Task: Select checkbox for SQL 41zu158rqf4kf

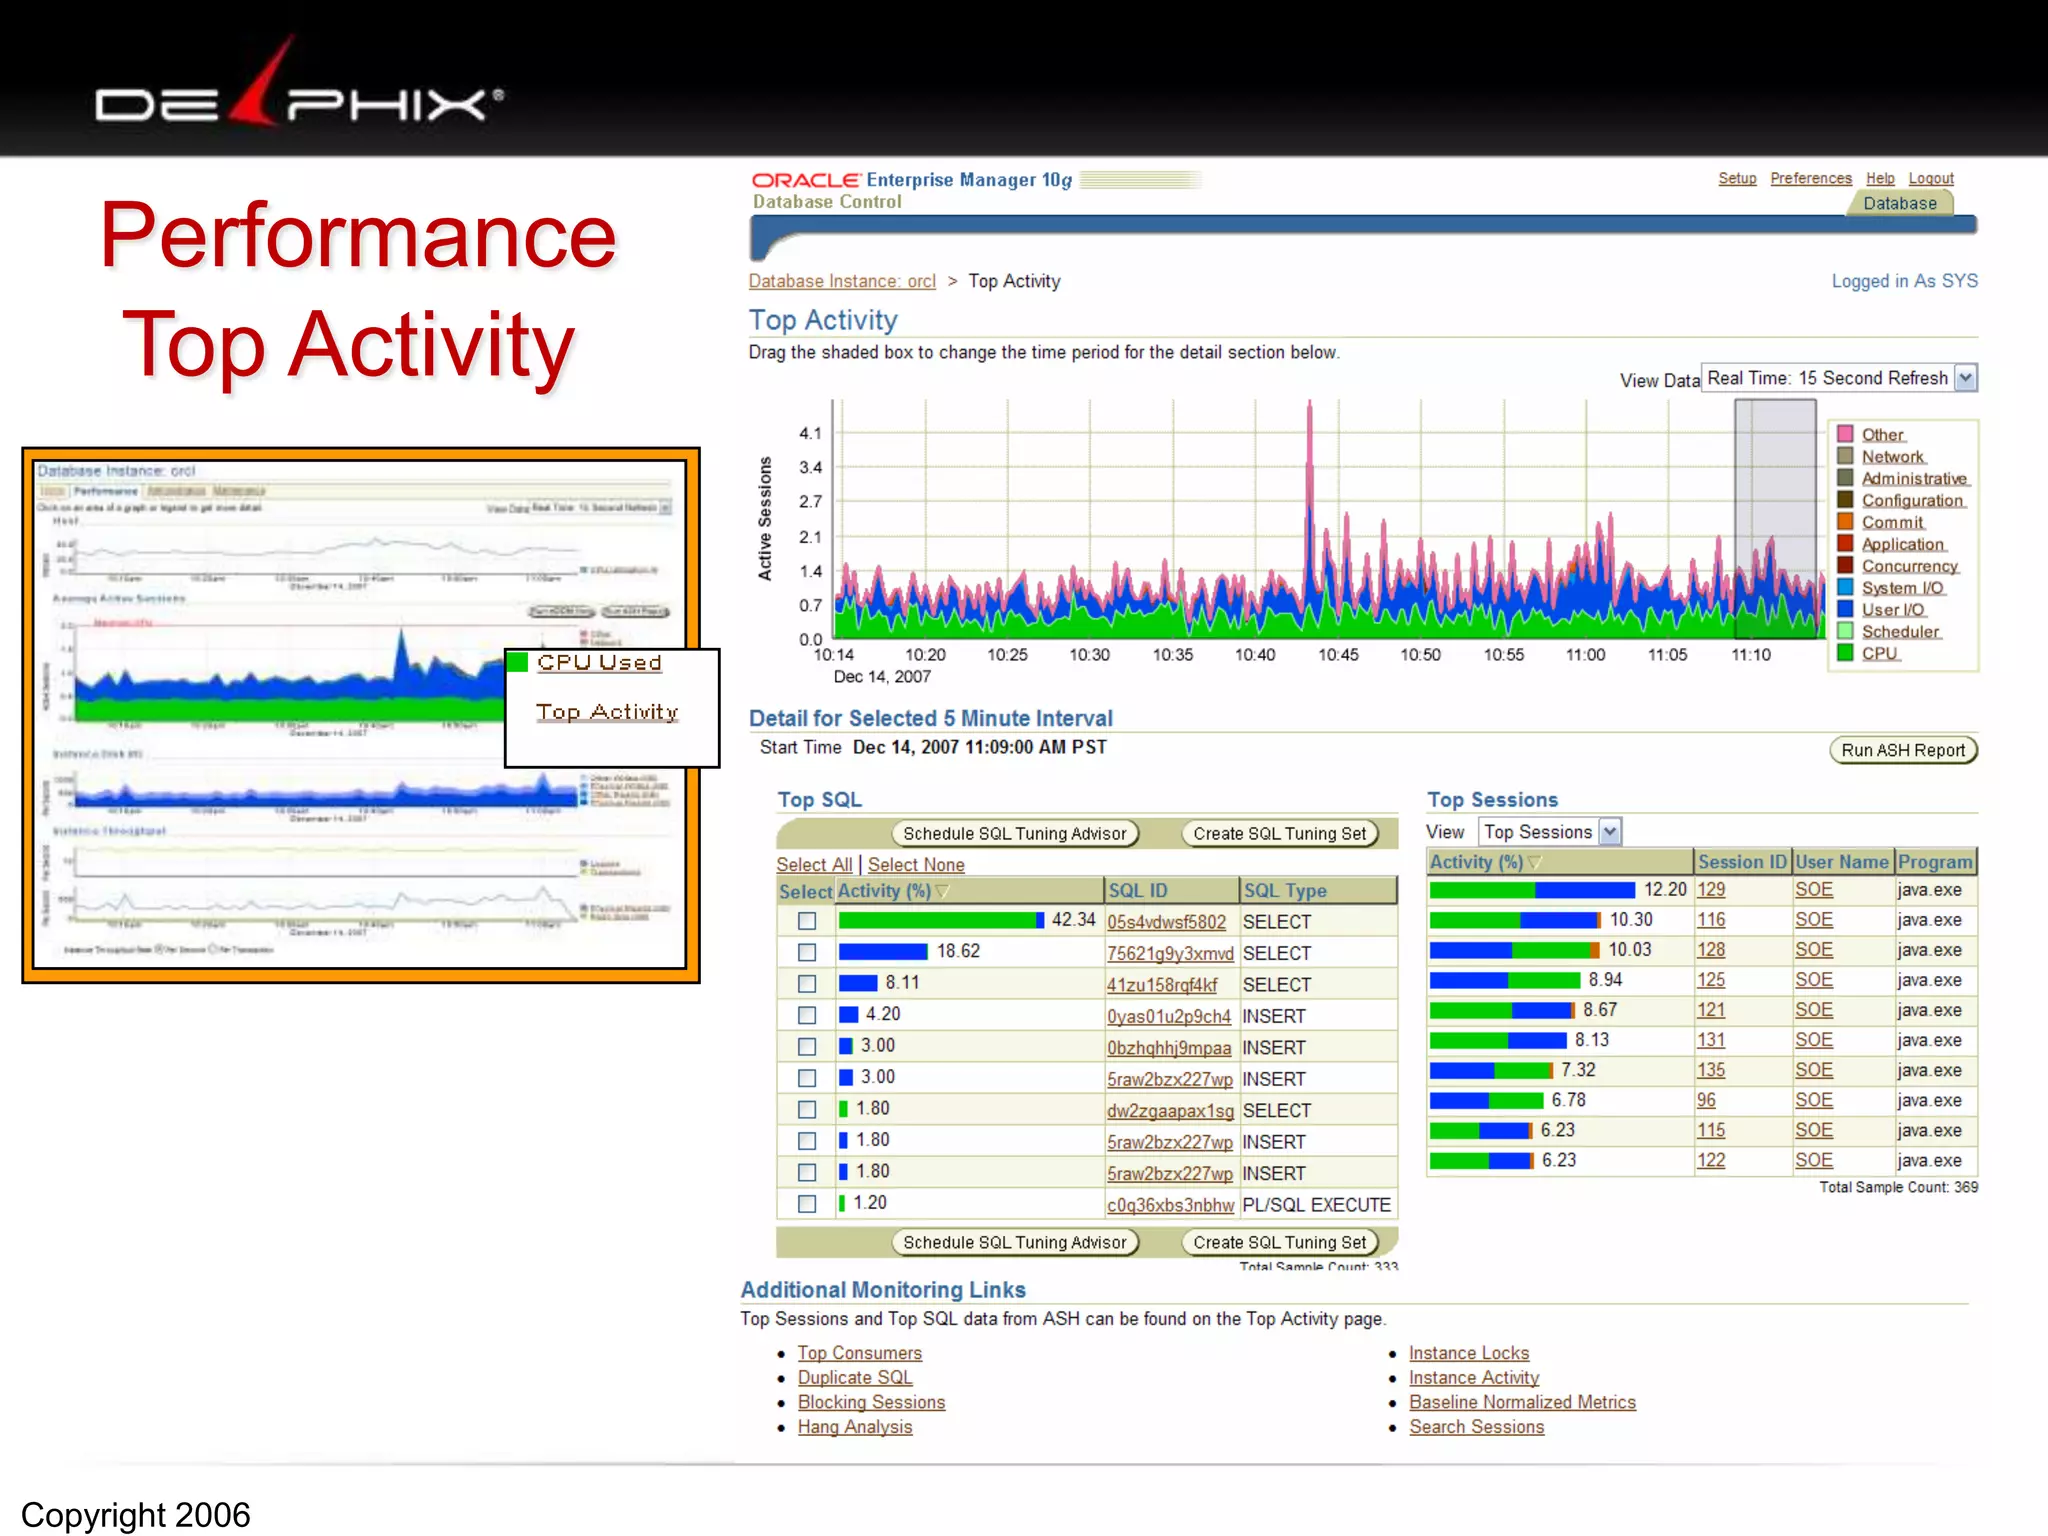Action: (x=807, y=984)
